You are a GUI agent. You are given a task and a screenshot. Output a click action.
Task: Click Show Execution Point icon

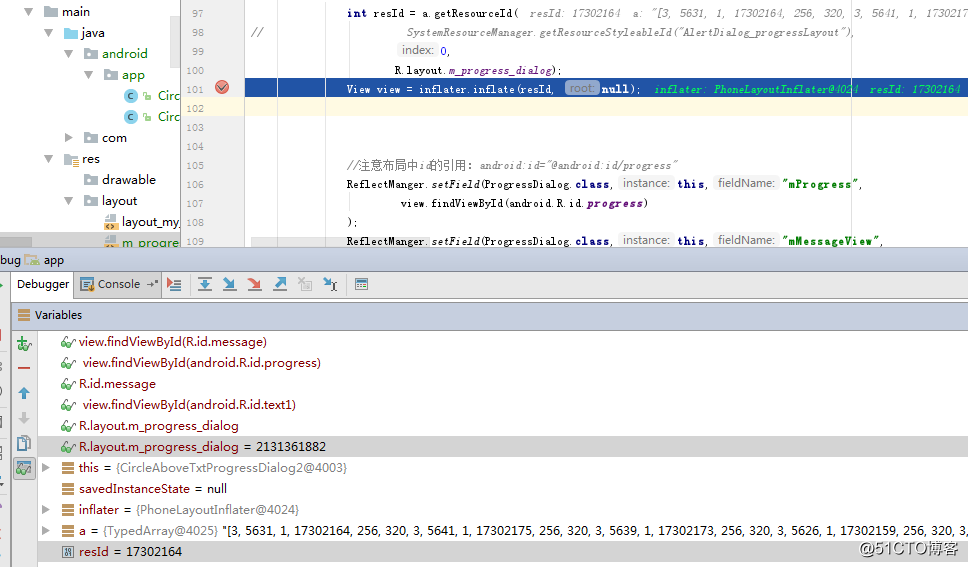pos(174,285)
